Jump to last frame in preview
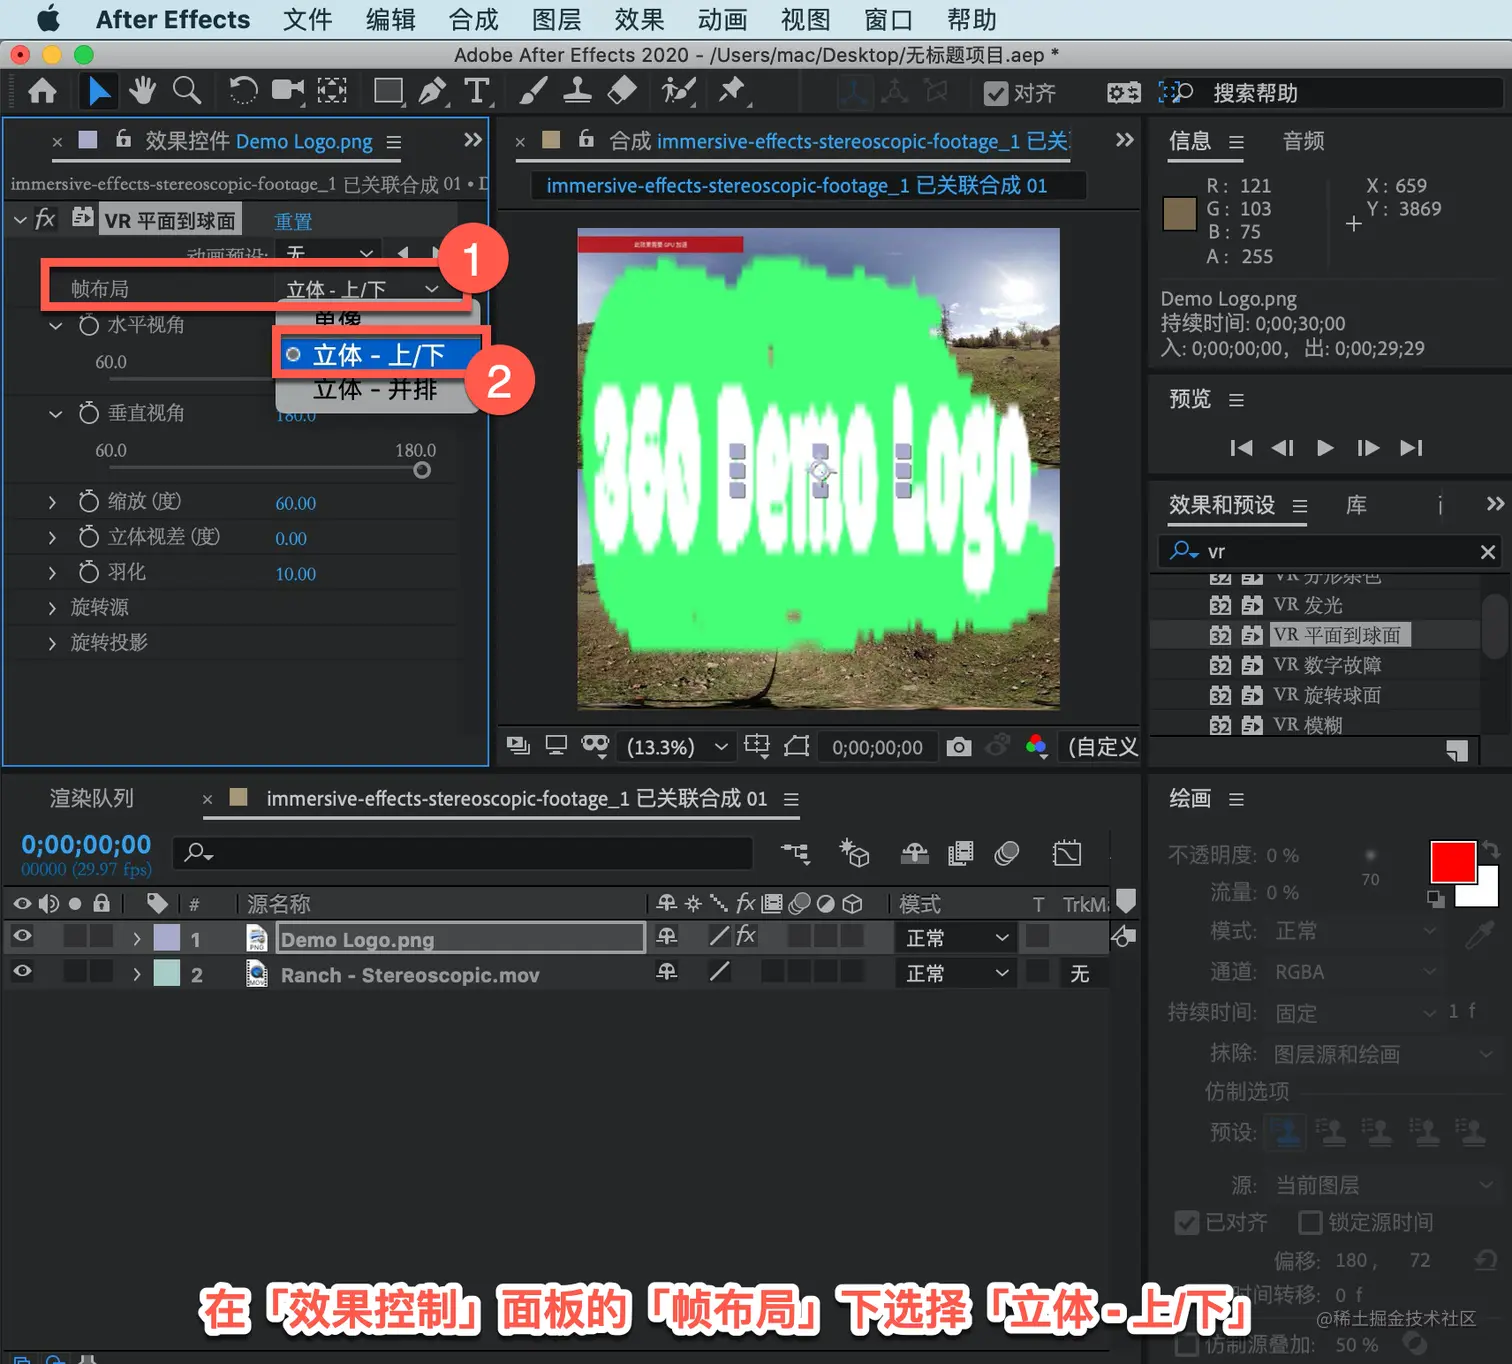 click(1411, 447)
